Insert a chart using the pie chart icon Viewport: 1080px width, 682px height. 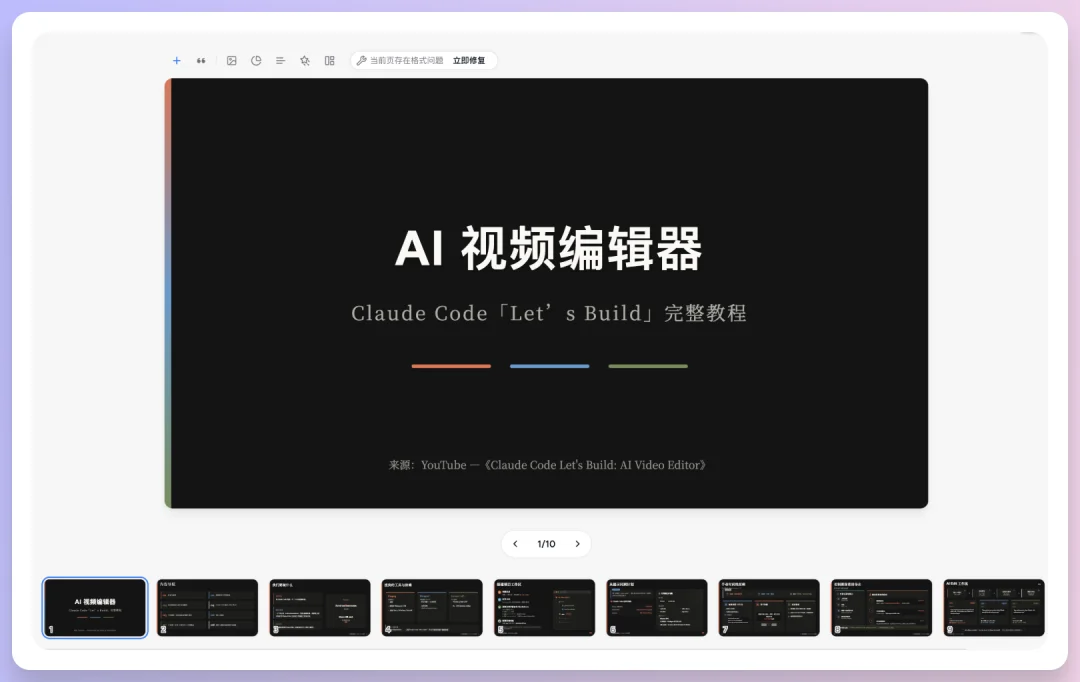pyautogui.click(x=256, y=60)
